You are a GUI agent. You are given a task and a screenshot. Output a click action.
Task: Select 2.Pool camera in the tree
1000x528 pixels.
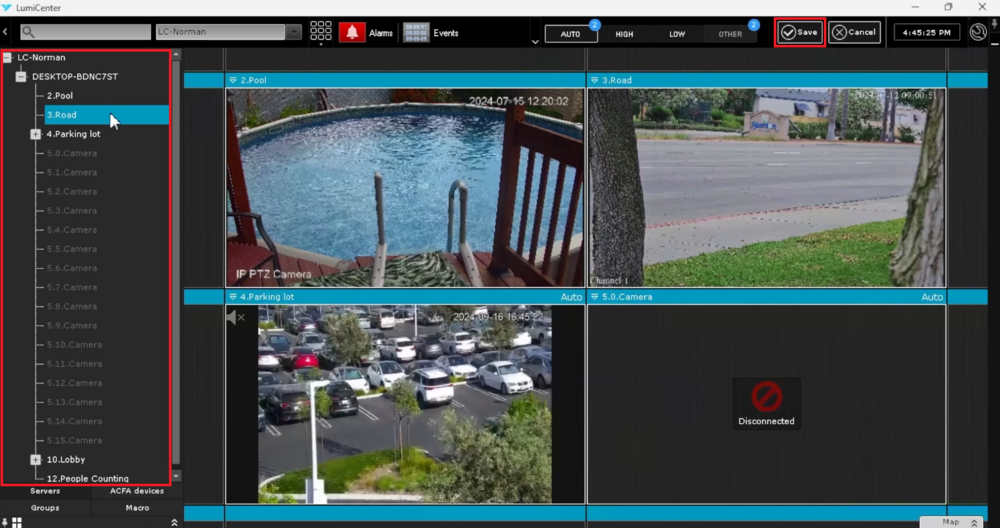(60, 96)
